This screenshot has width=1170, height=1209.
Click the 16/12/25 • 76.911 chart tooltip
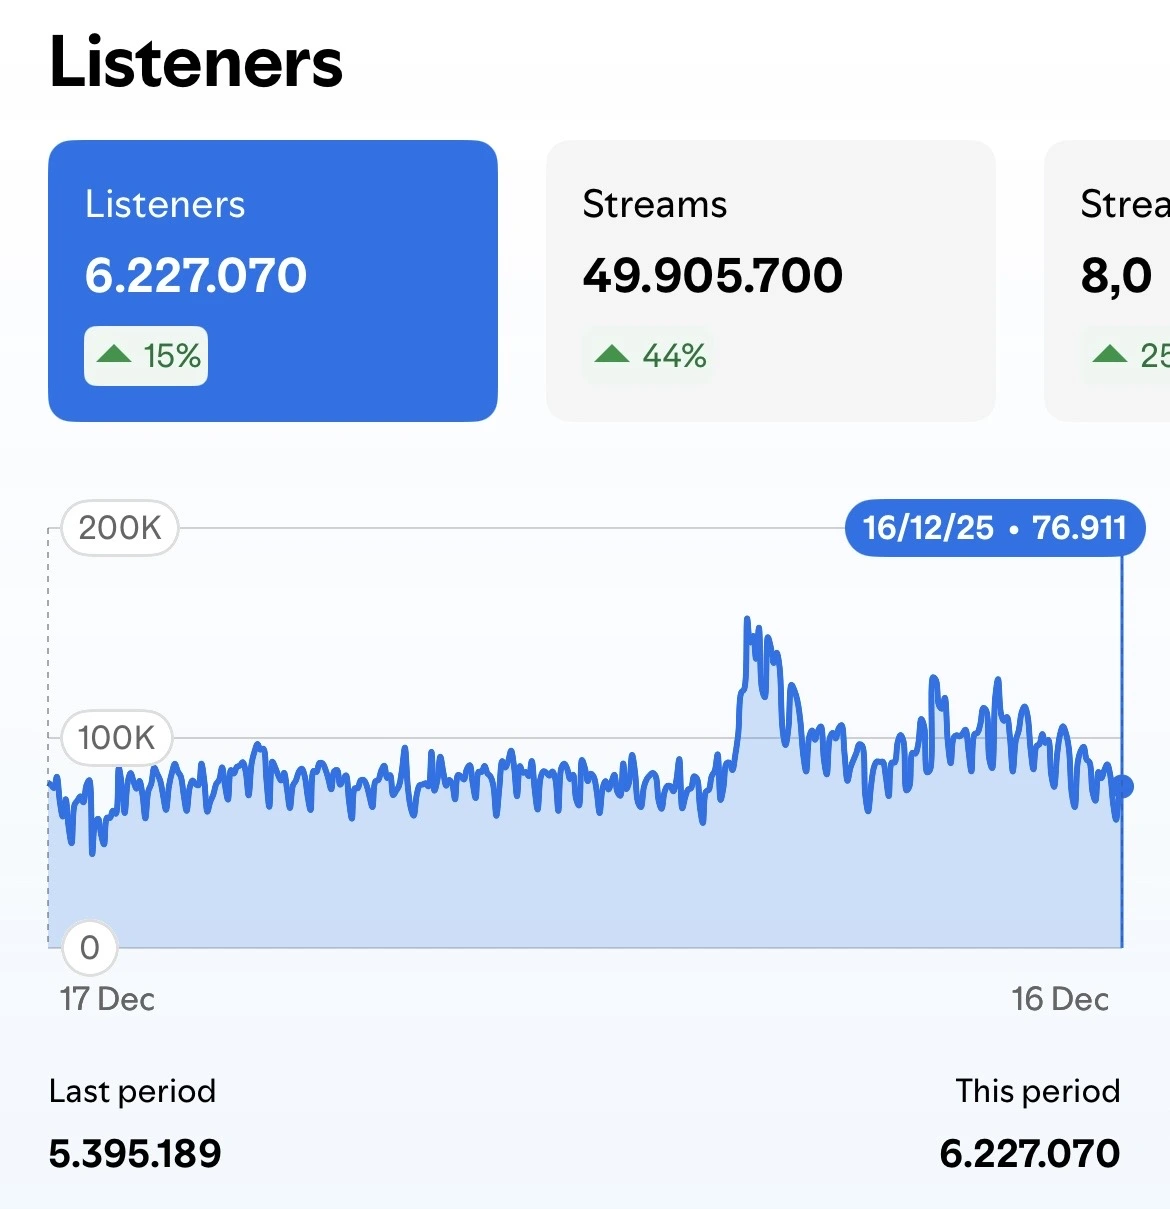pos(994,528)
